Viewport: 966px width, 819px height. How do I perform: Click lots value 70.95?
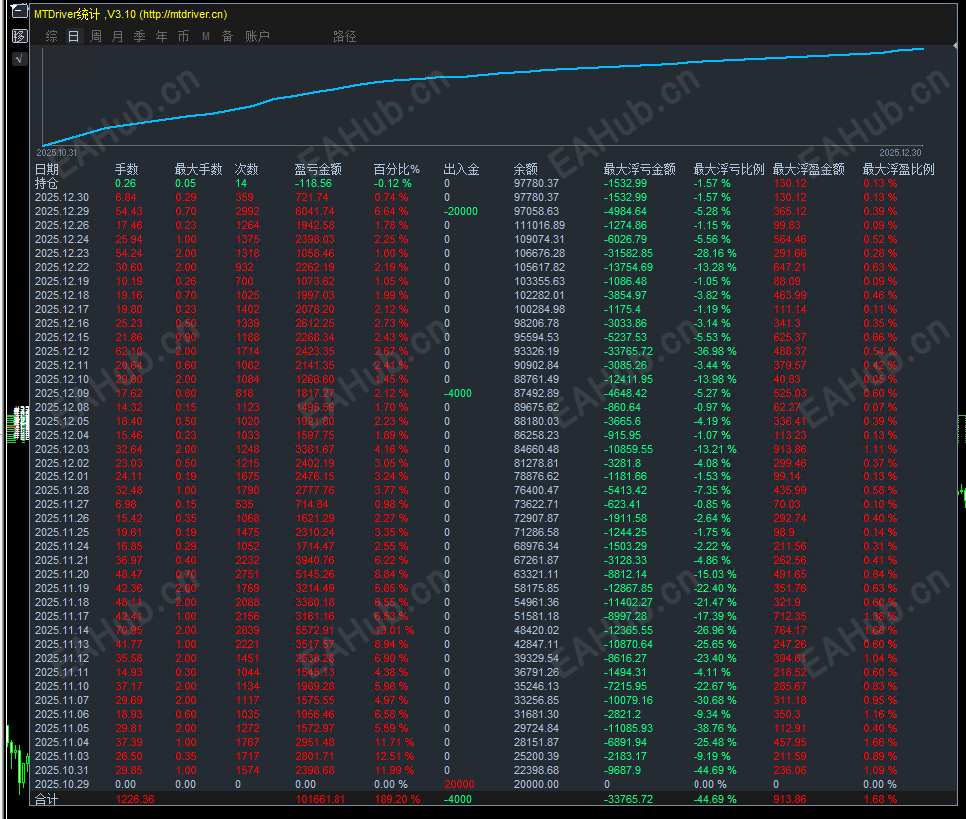click(x=129, y=630)
